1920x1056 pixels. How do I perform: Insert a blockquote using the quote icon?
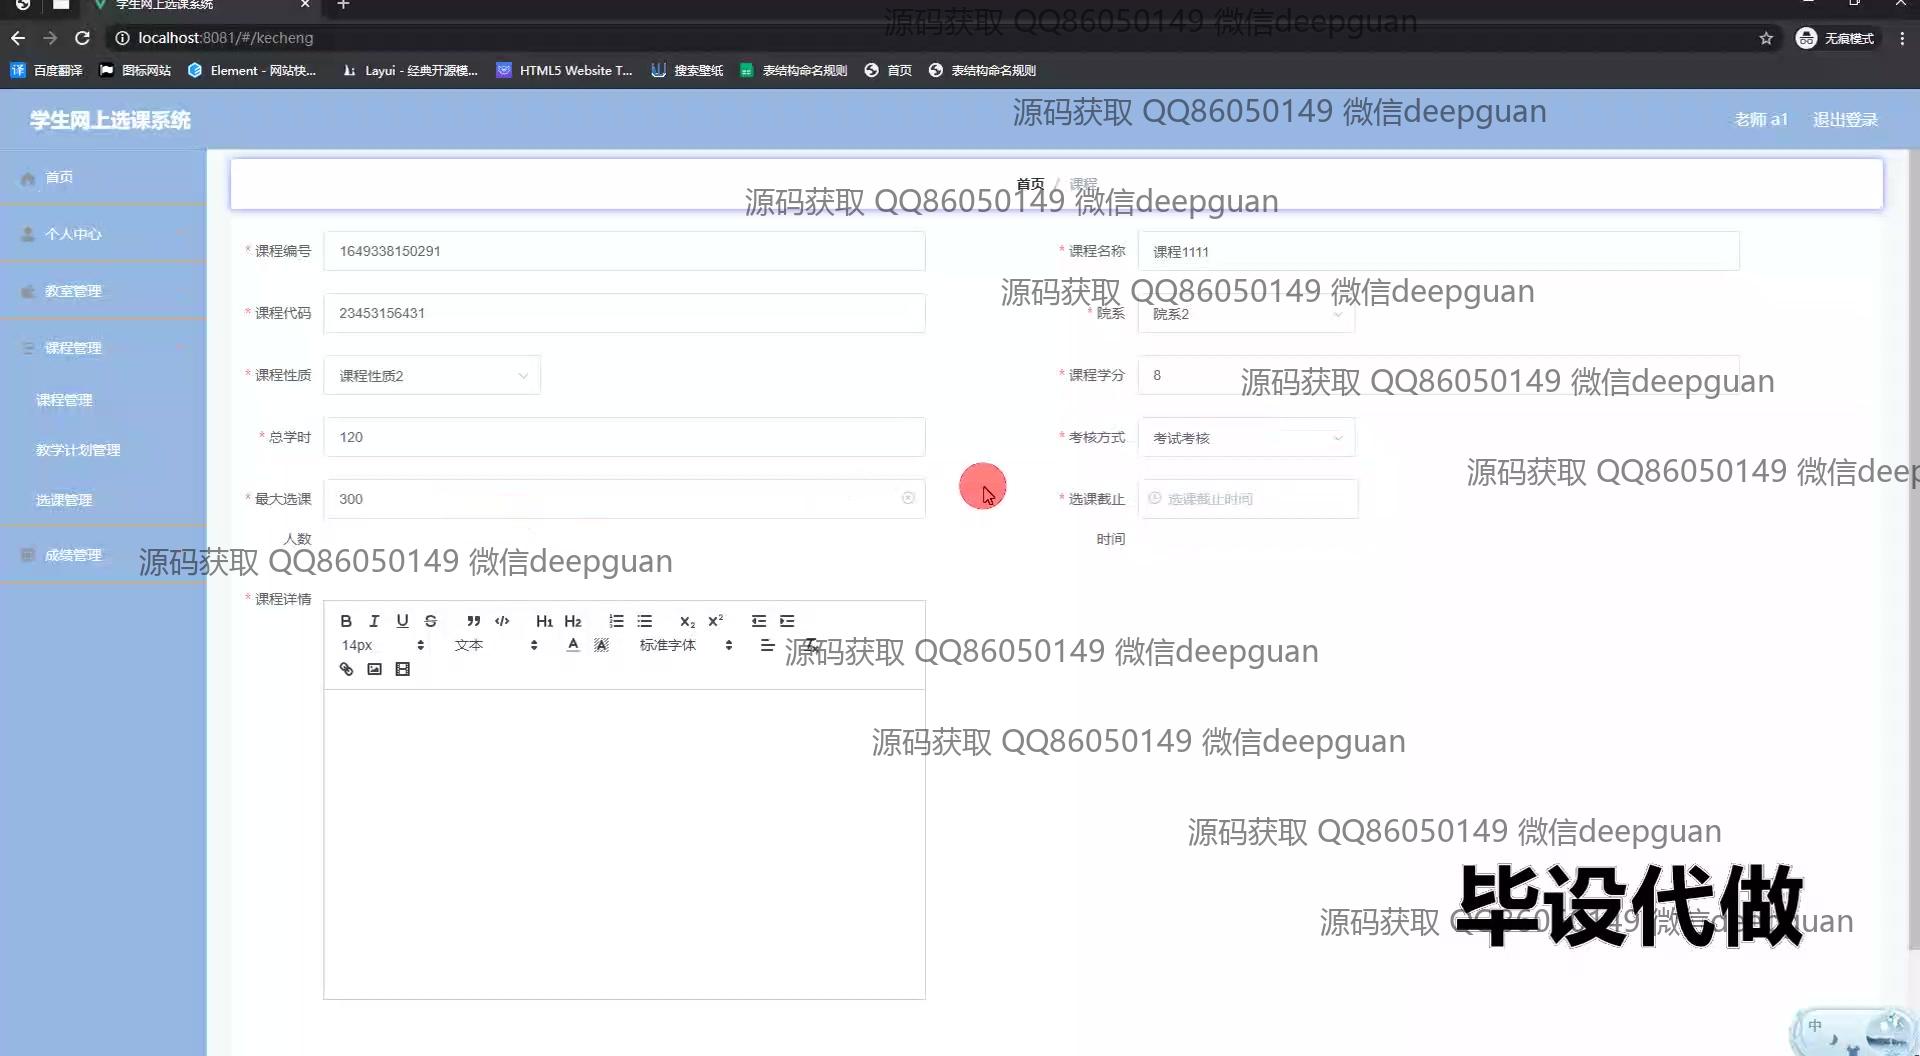coord(474,621)
